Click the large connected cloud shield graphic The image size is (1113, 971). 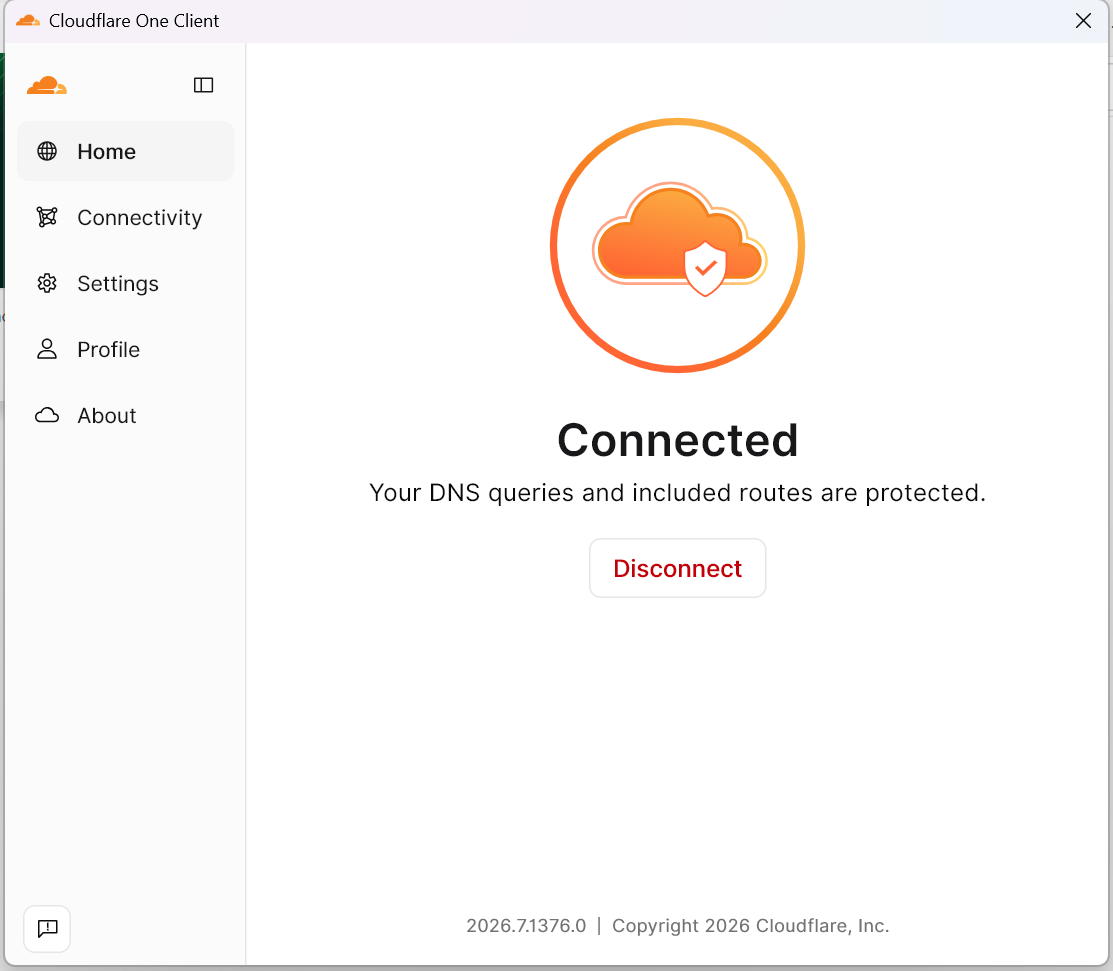click(677, 246)
